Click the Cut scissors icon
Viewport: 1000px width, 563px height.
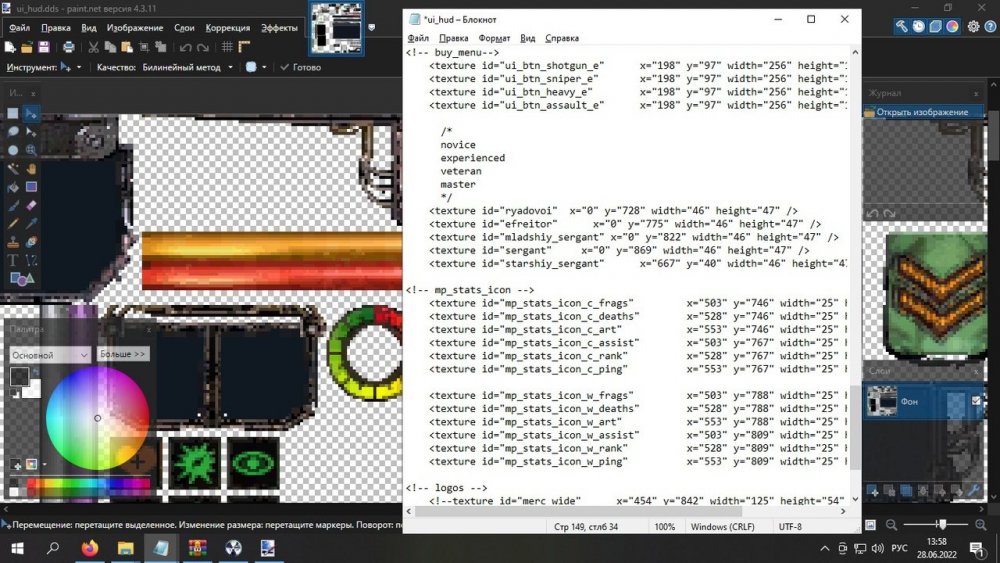[x=93, y=47]
